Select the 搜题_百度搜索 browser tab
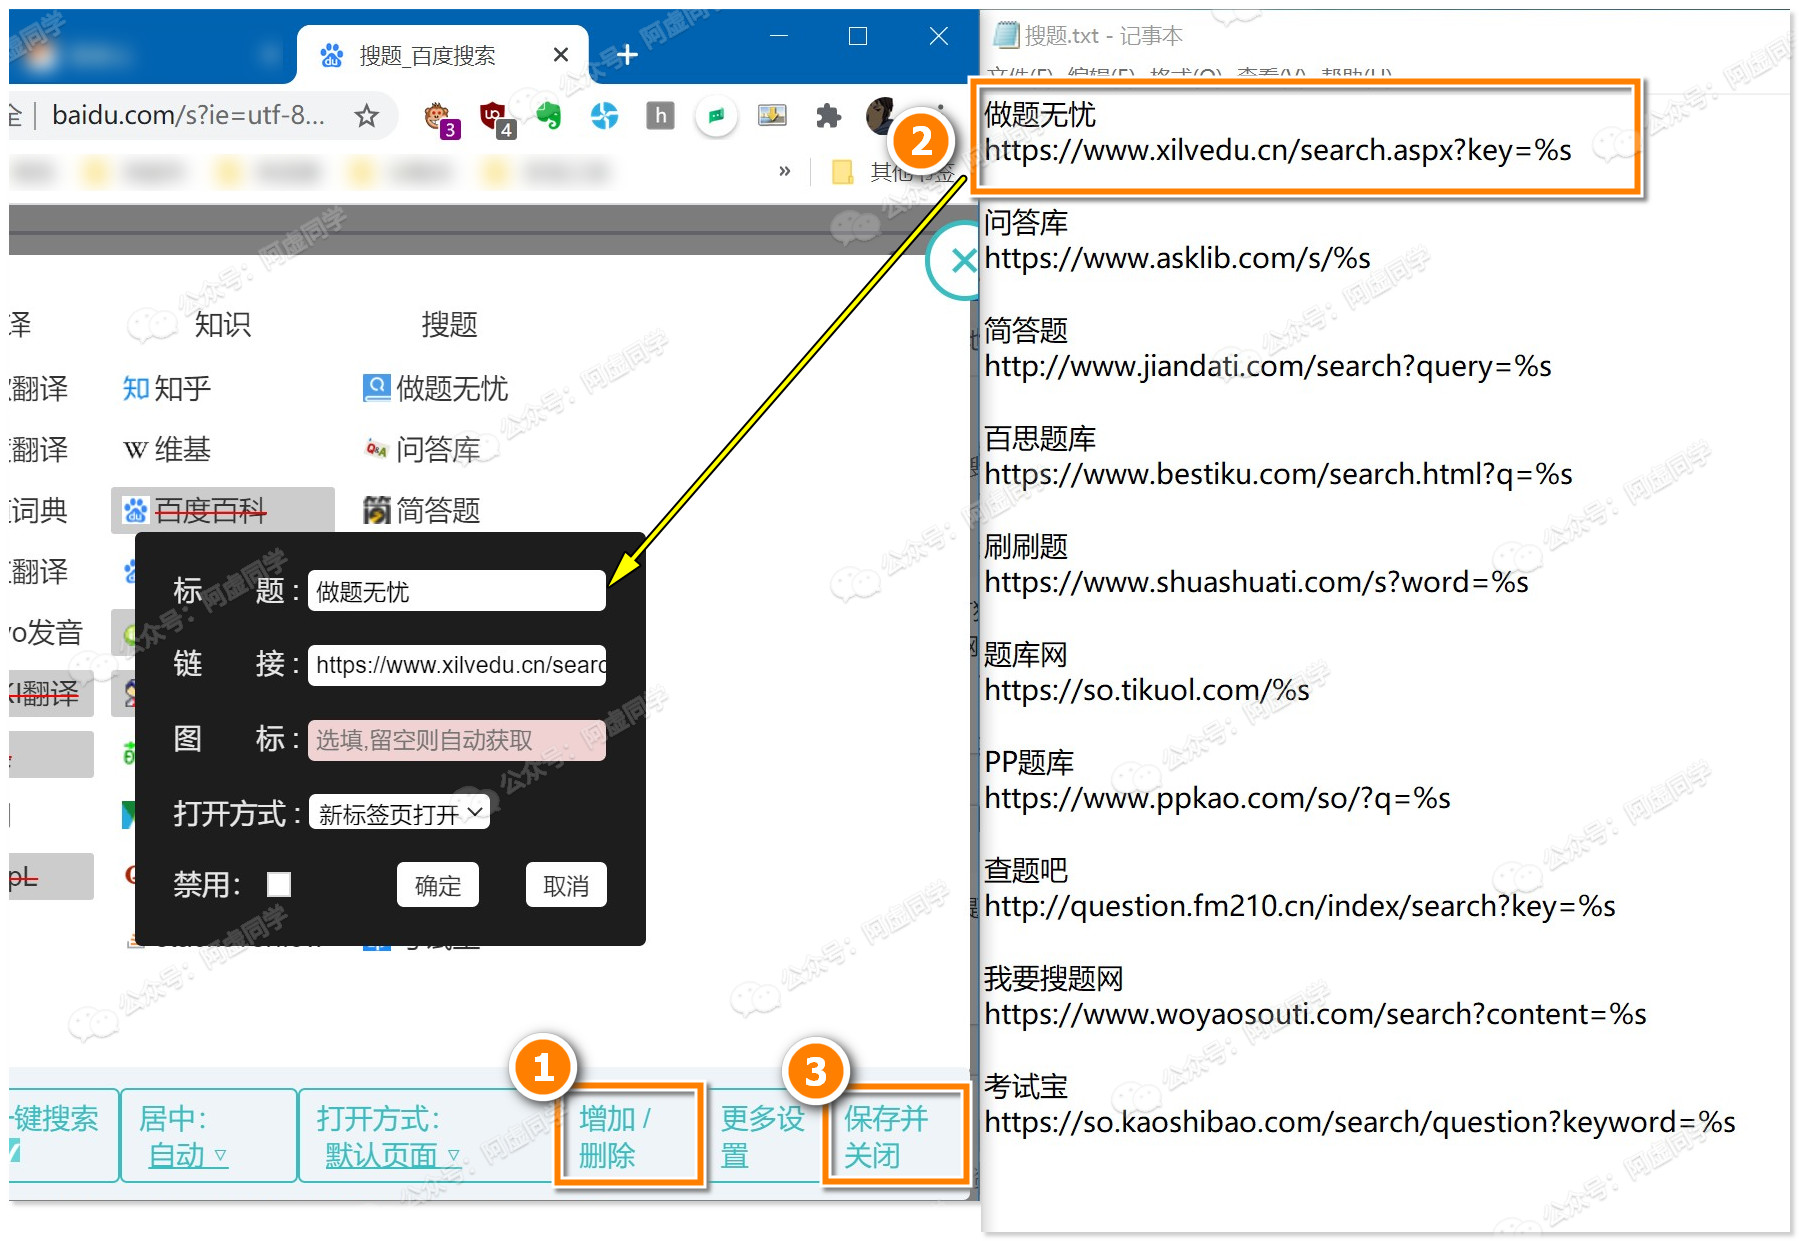Viewport: 1799px width, 1241px height. tap(440, 55)
